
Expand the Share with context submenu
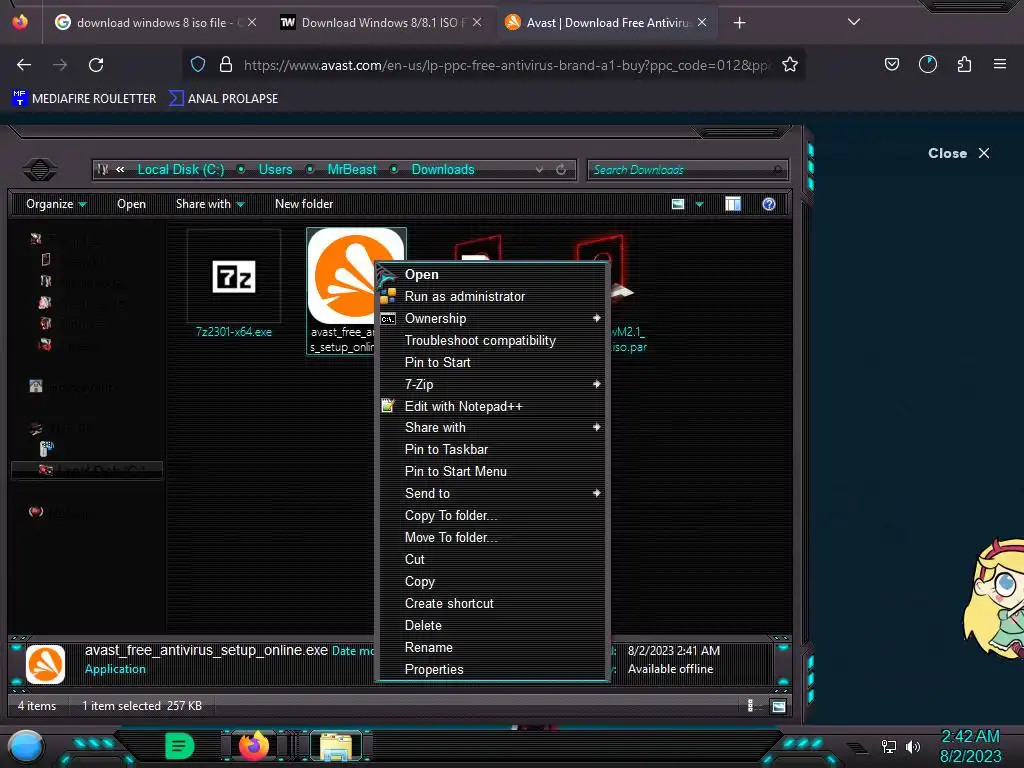point(493,428)
